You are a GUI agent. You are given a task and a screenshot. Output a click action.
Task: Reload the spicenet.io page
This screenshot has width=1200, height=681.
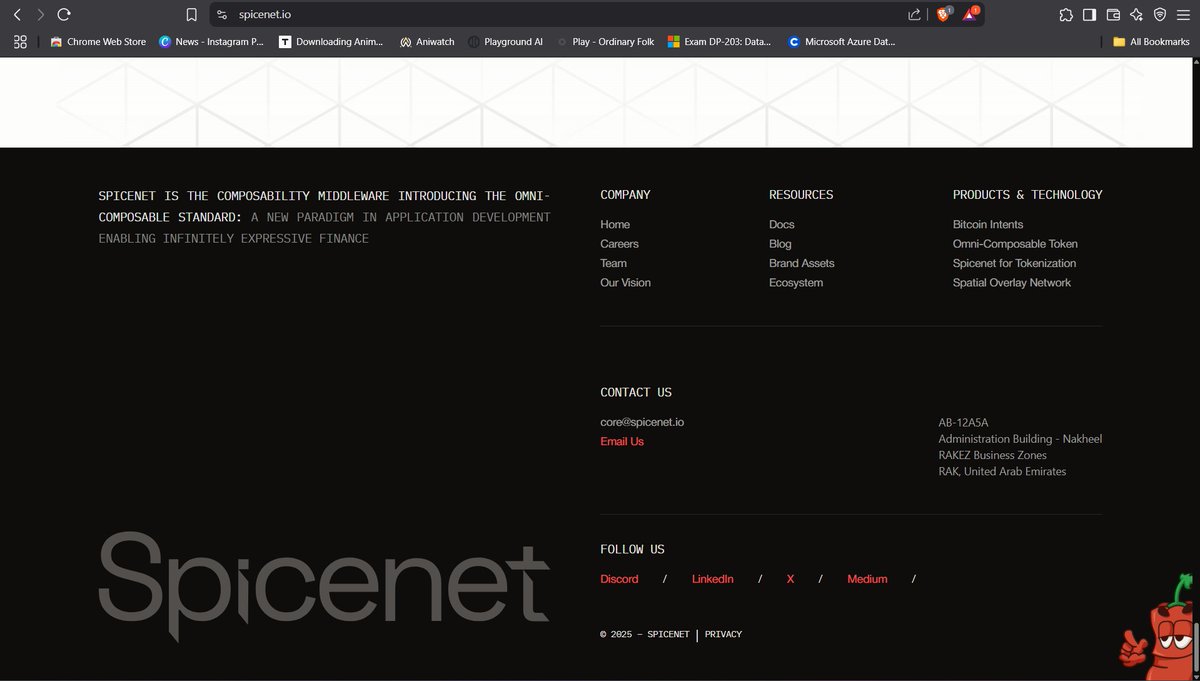tap(64, 15)
